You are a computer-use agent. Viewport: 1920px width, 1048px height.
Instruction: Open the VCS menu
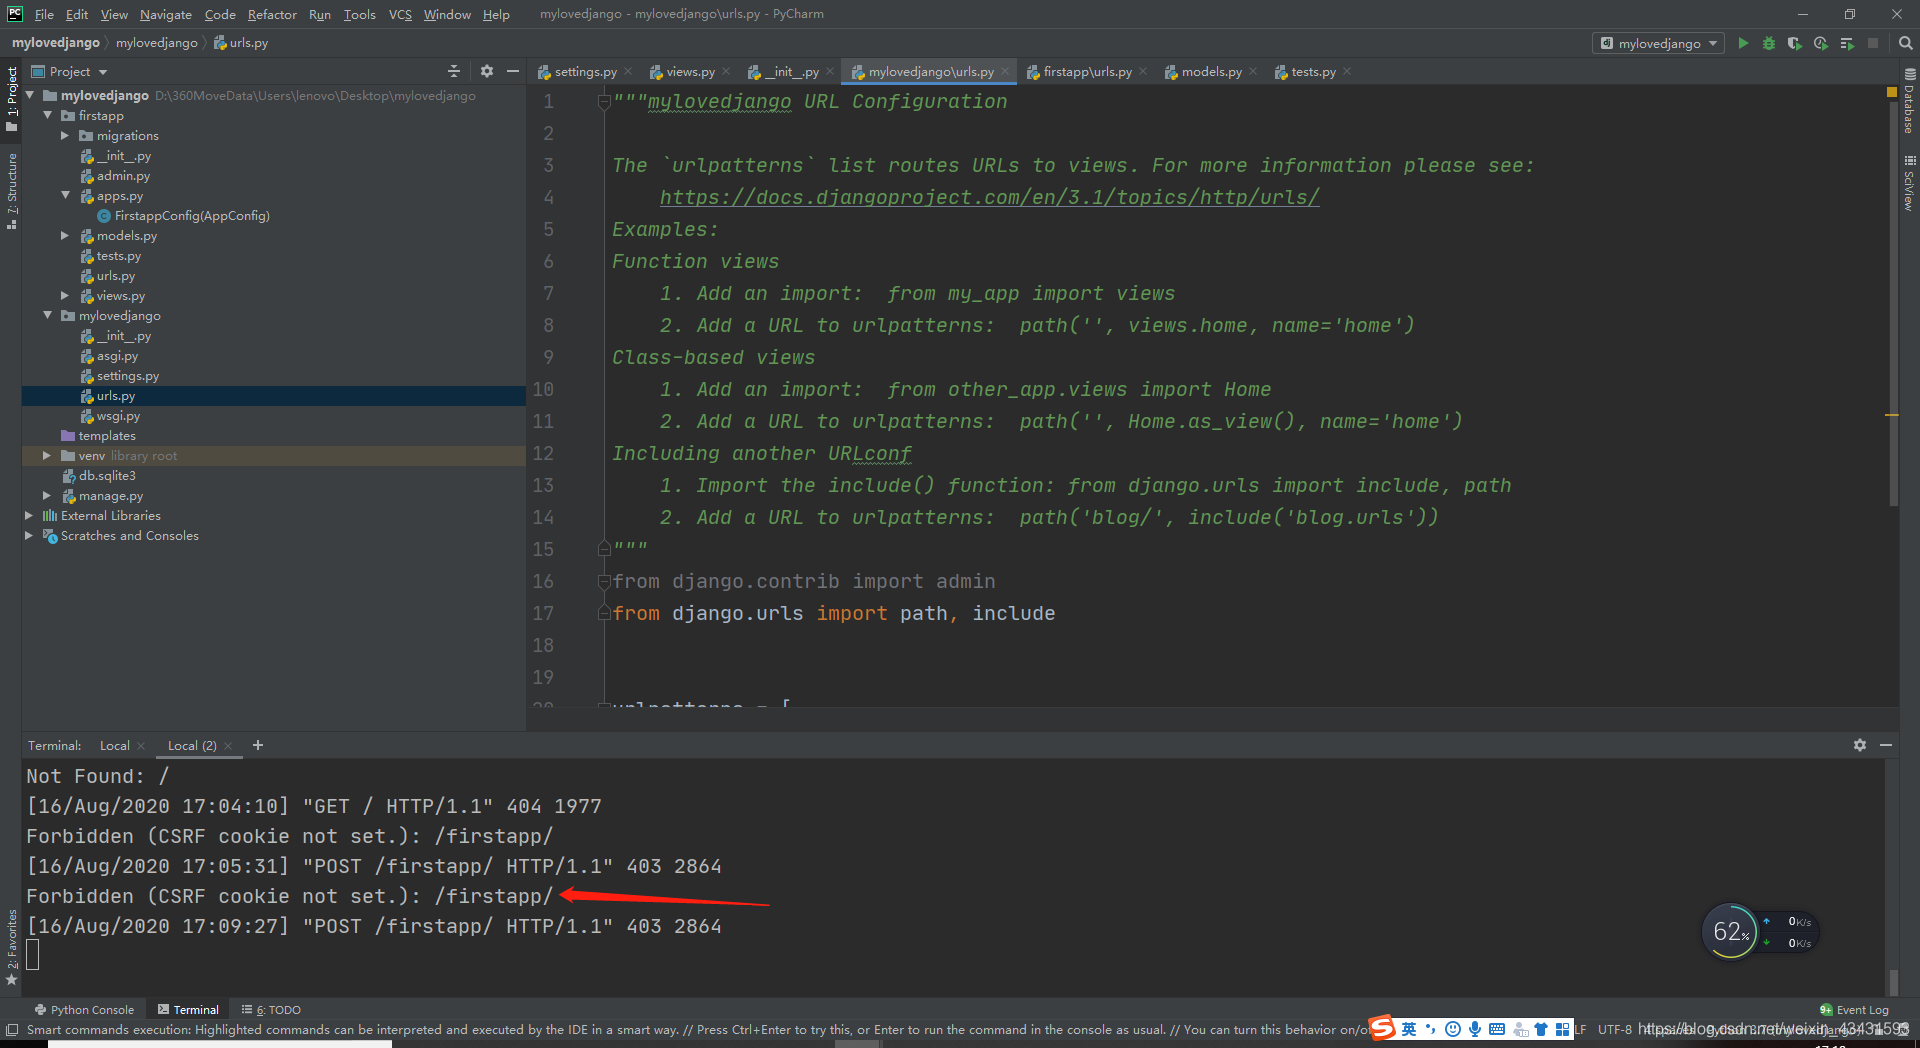400,14
